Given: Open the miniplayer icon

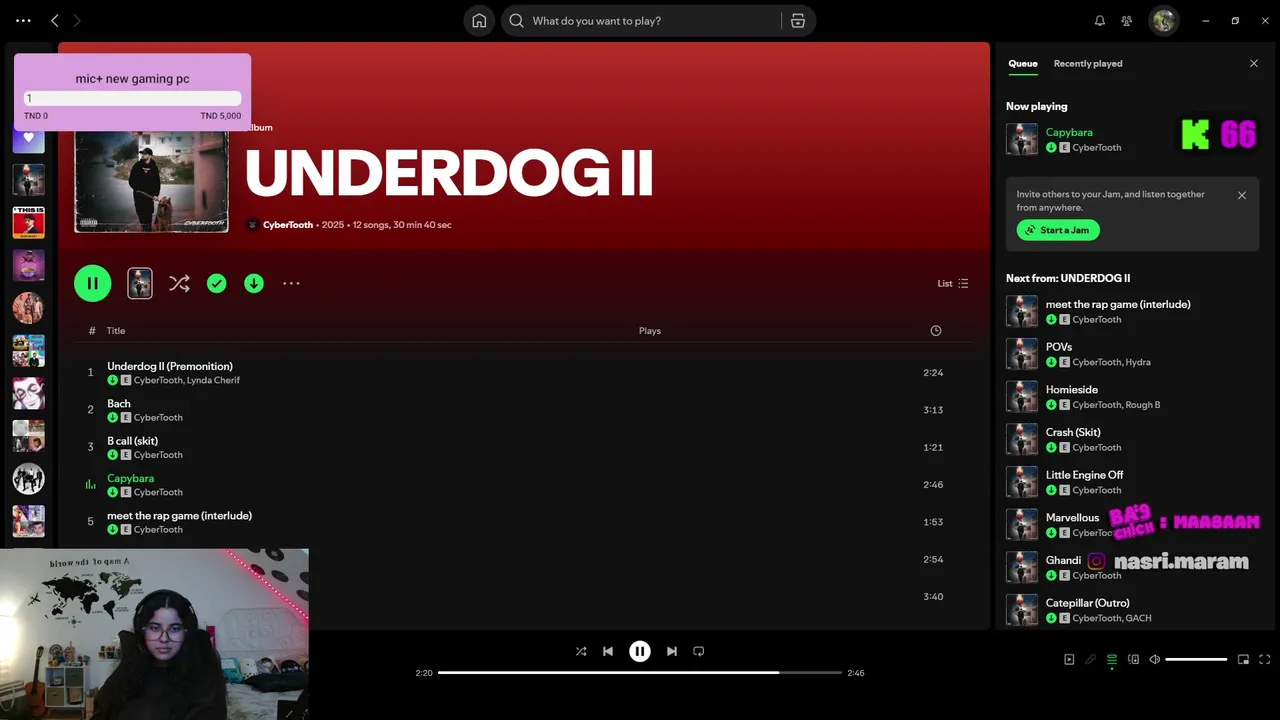Looking at the screenshot, I should pos(1243,660).
